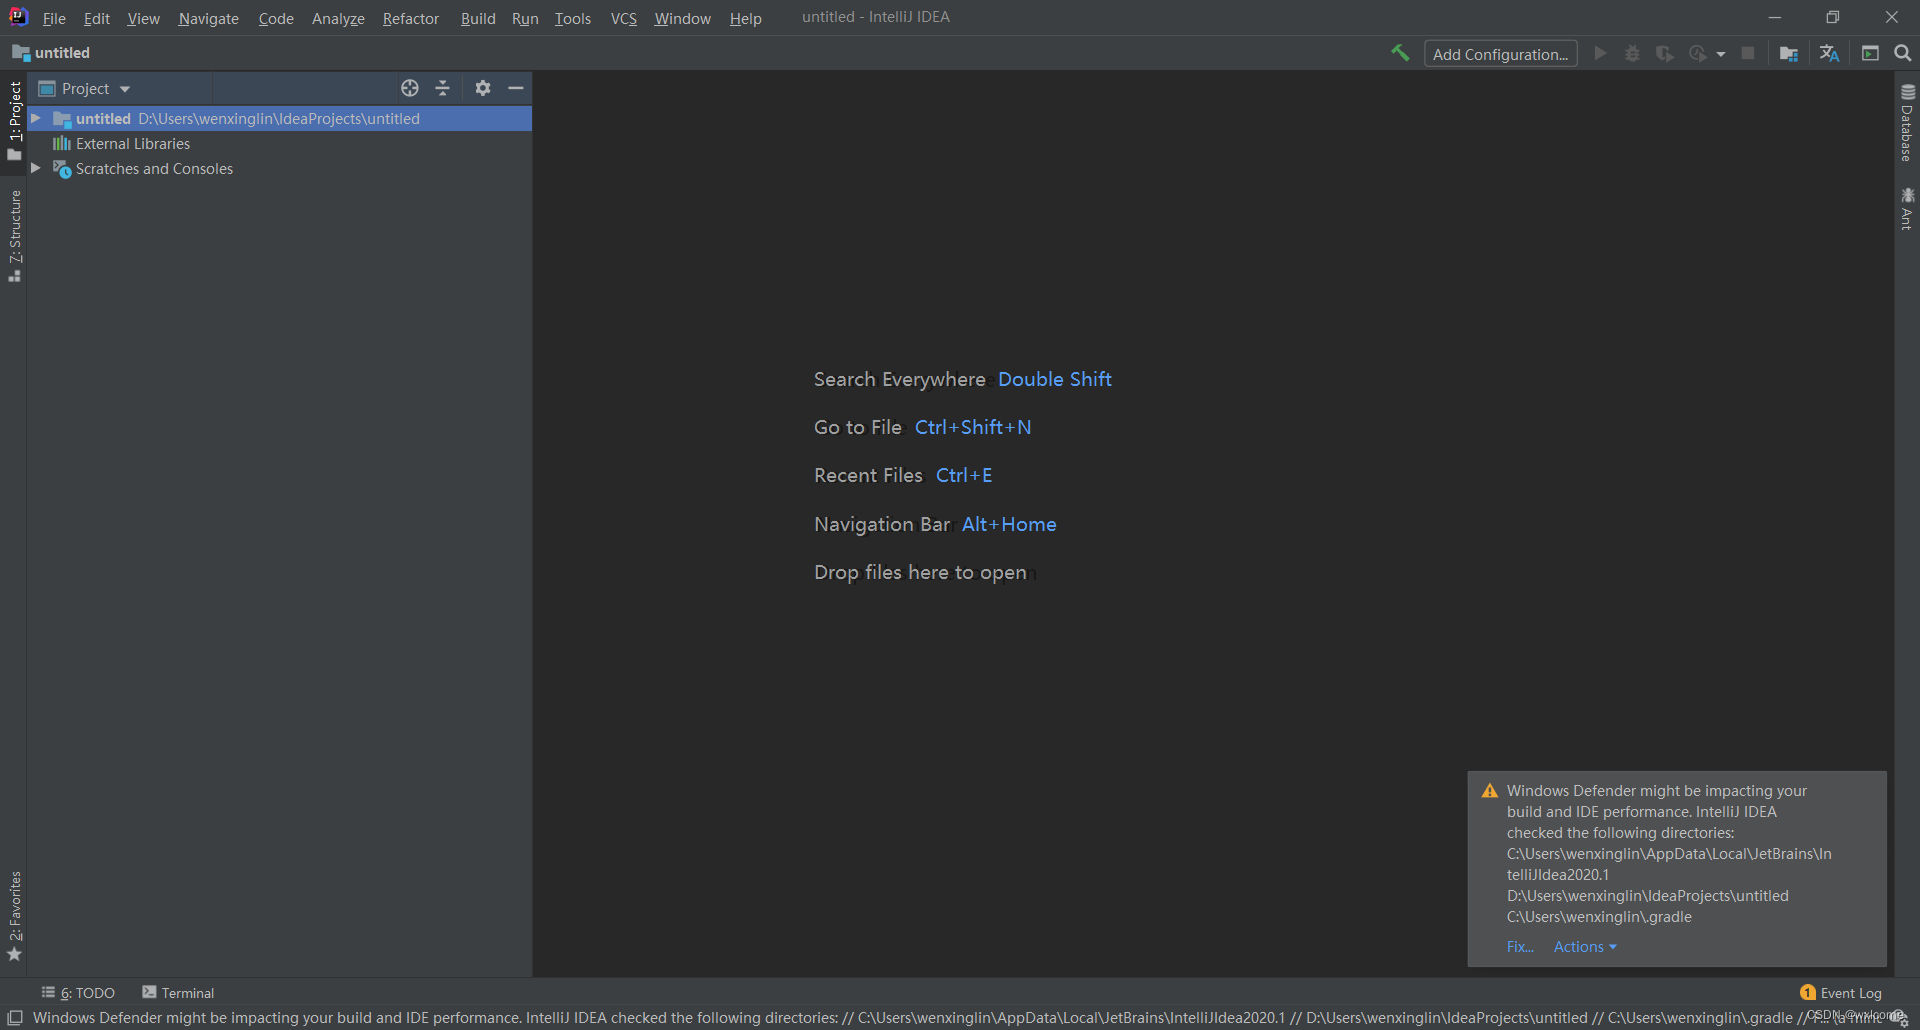This screenshot has height=1030, width=1920.
Task: Expand the untitled project node
Action: [x=35, y=118]
